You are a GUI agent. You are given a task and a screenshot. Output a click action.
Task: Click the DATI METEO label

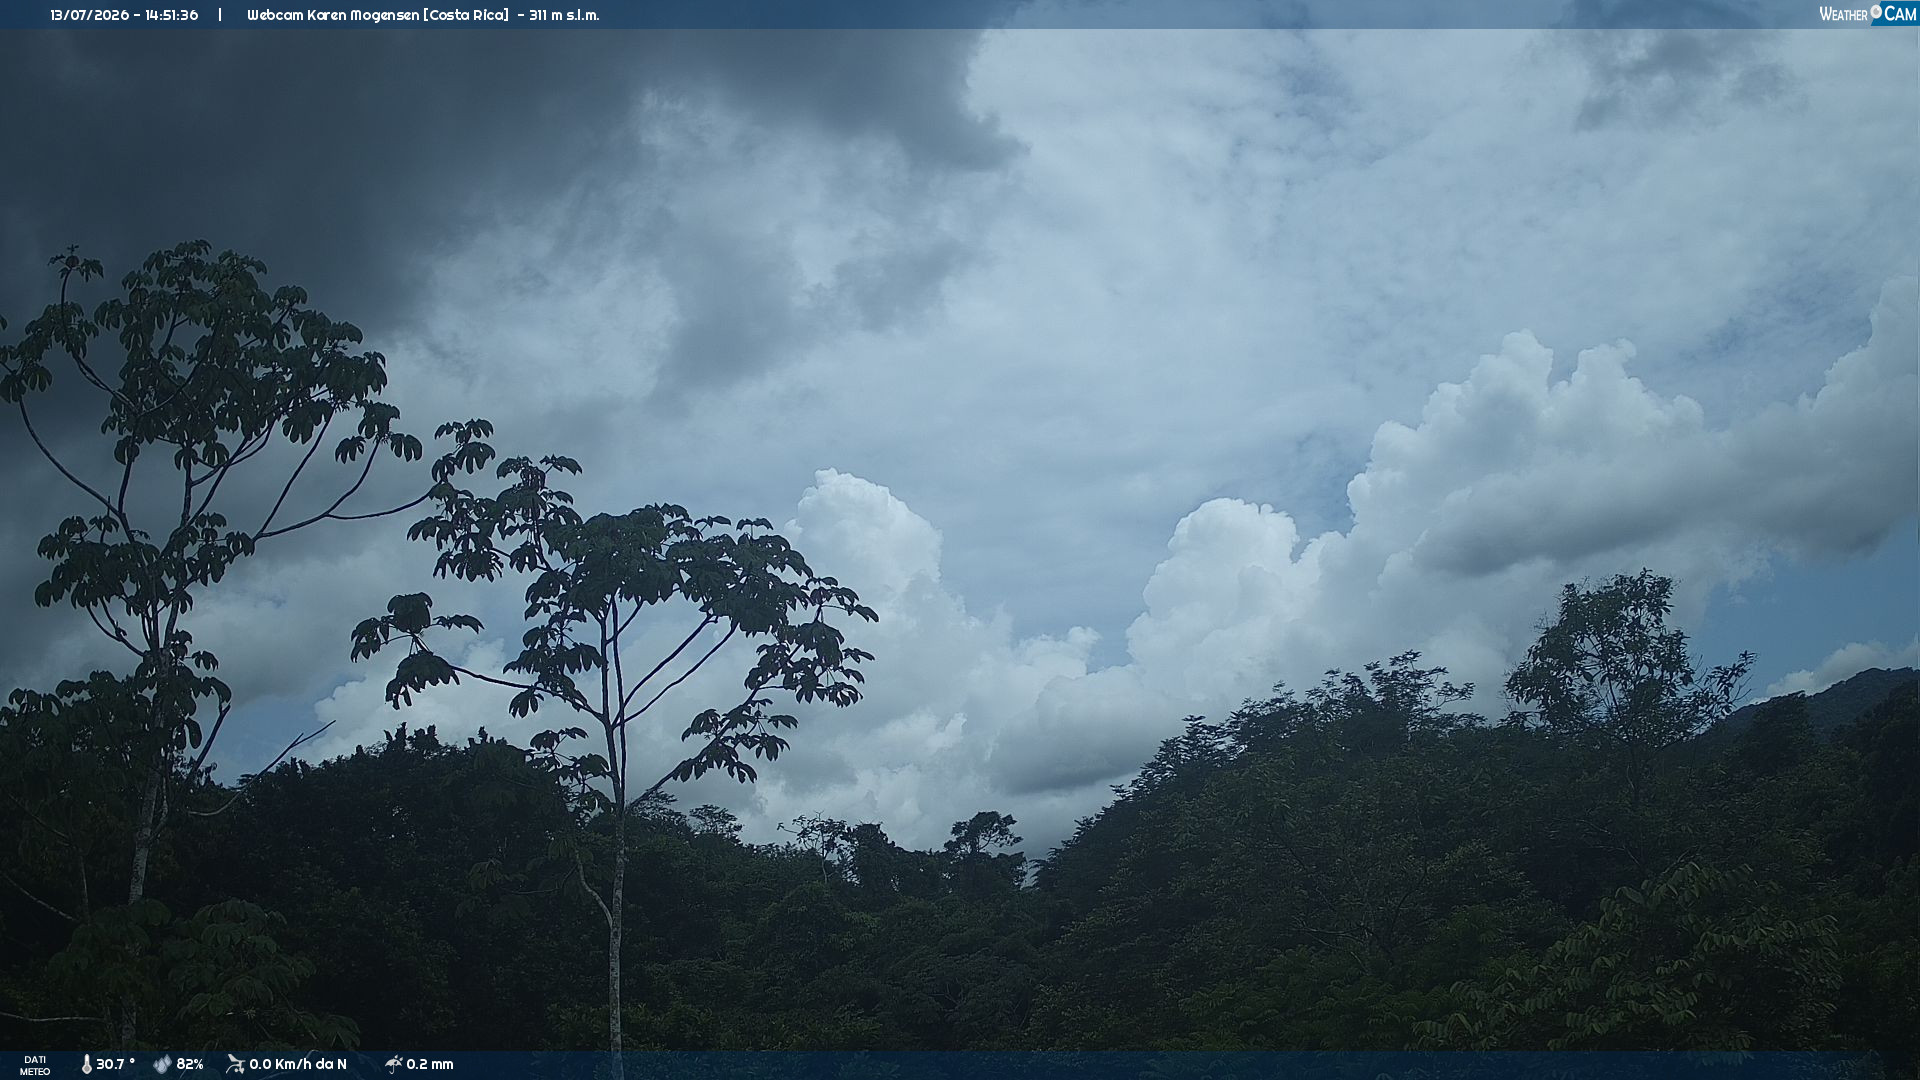35,1066
